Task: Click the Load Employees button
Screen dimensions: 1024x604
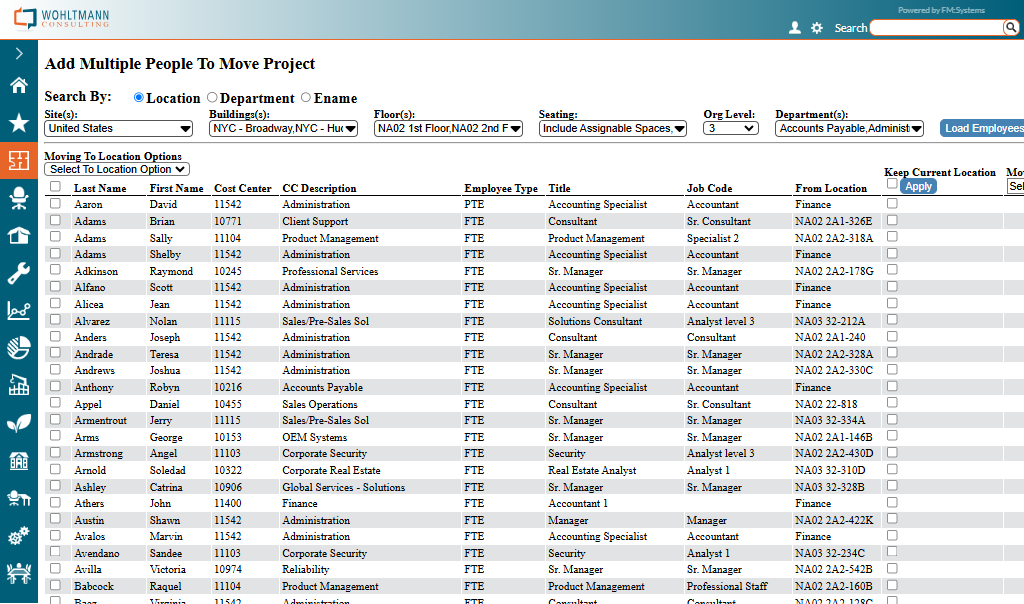Action: click(x=983, y=128)
